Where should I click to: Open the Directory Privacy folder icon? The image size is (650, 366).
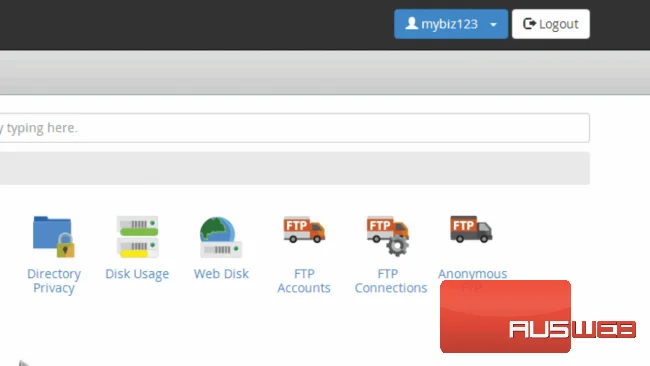pyautogui.click(x=53, y=237)
